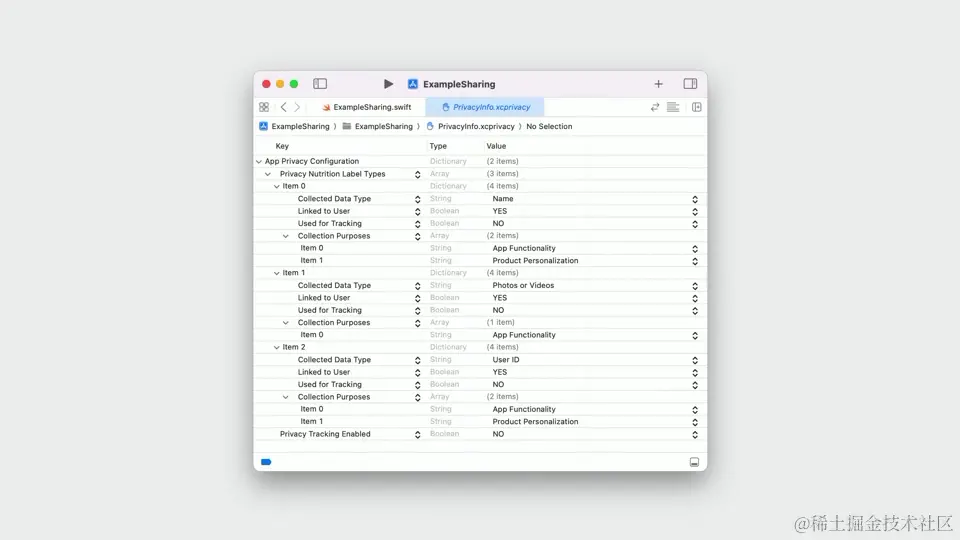Open key stepper for Privacy Tracking Enabled

click(418, 435)
